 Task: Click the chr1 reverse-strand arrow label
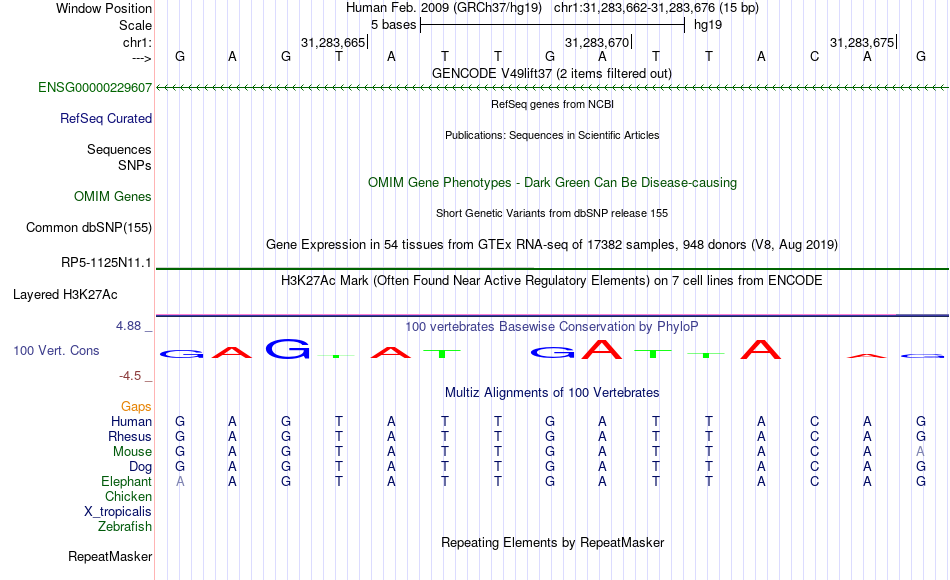click(x=142, y=58)
